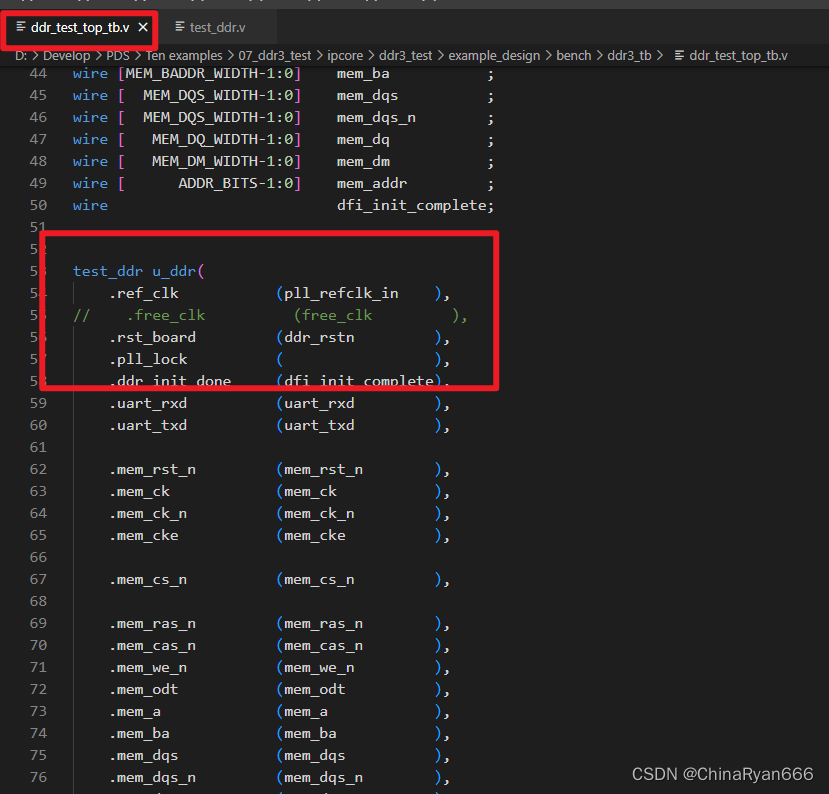Click the .mem_ba port on line 74
This screenshot has width=829, height=794.
click(139, 734)
